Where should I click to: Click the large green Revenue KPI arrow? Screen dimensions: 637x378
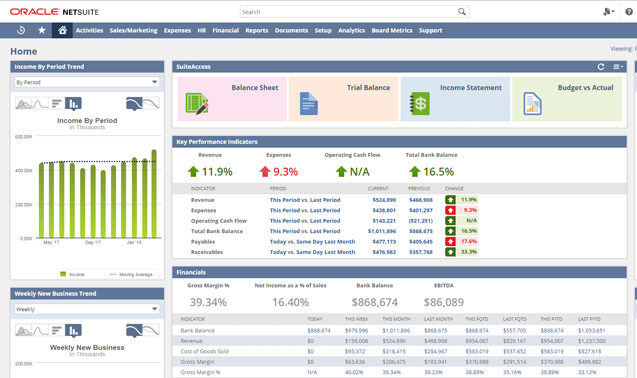[193, 172]
